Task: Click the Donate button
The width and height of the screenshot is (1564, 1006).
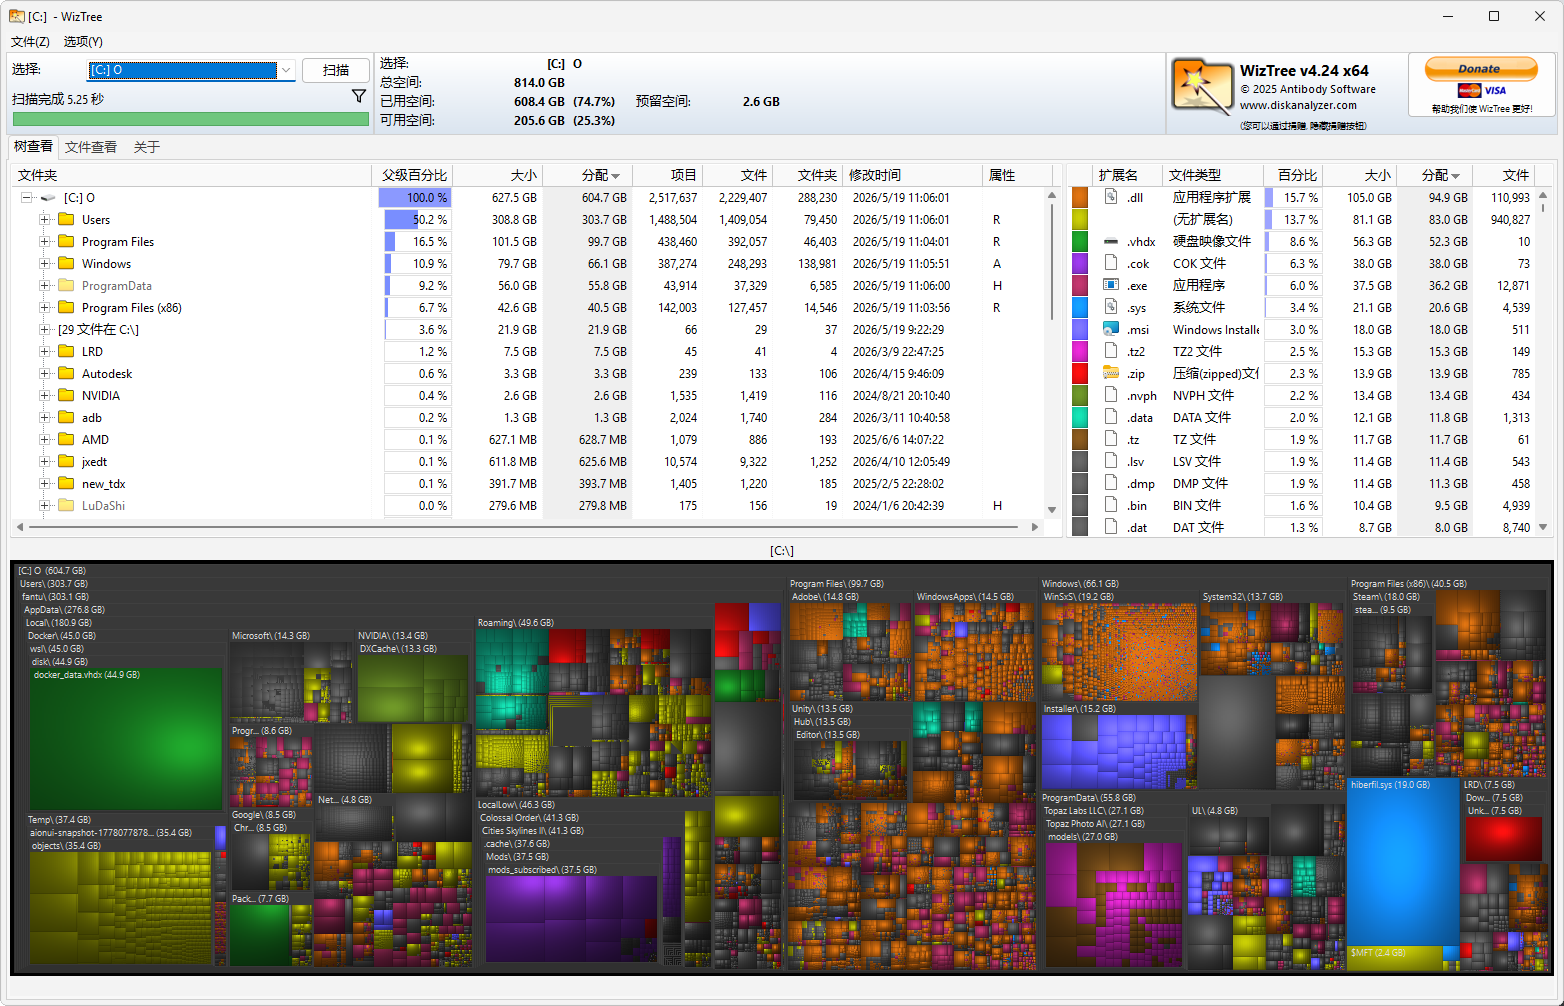Action: click(x=1481, y=69)
